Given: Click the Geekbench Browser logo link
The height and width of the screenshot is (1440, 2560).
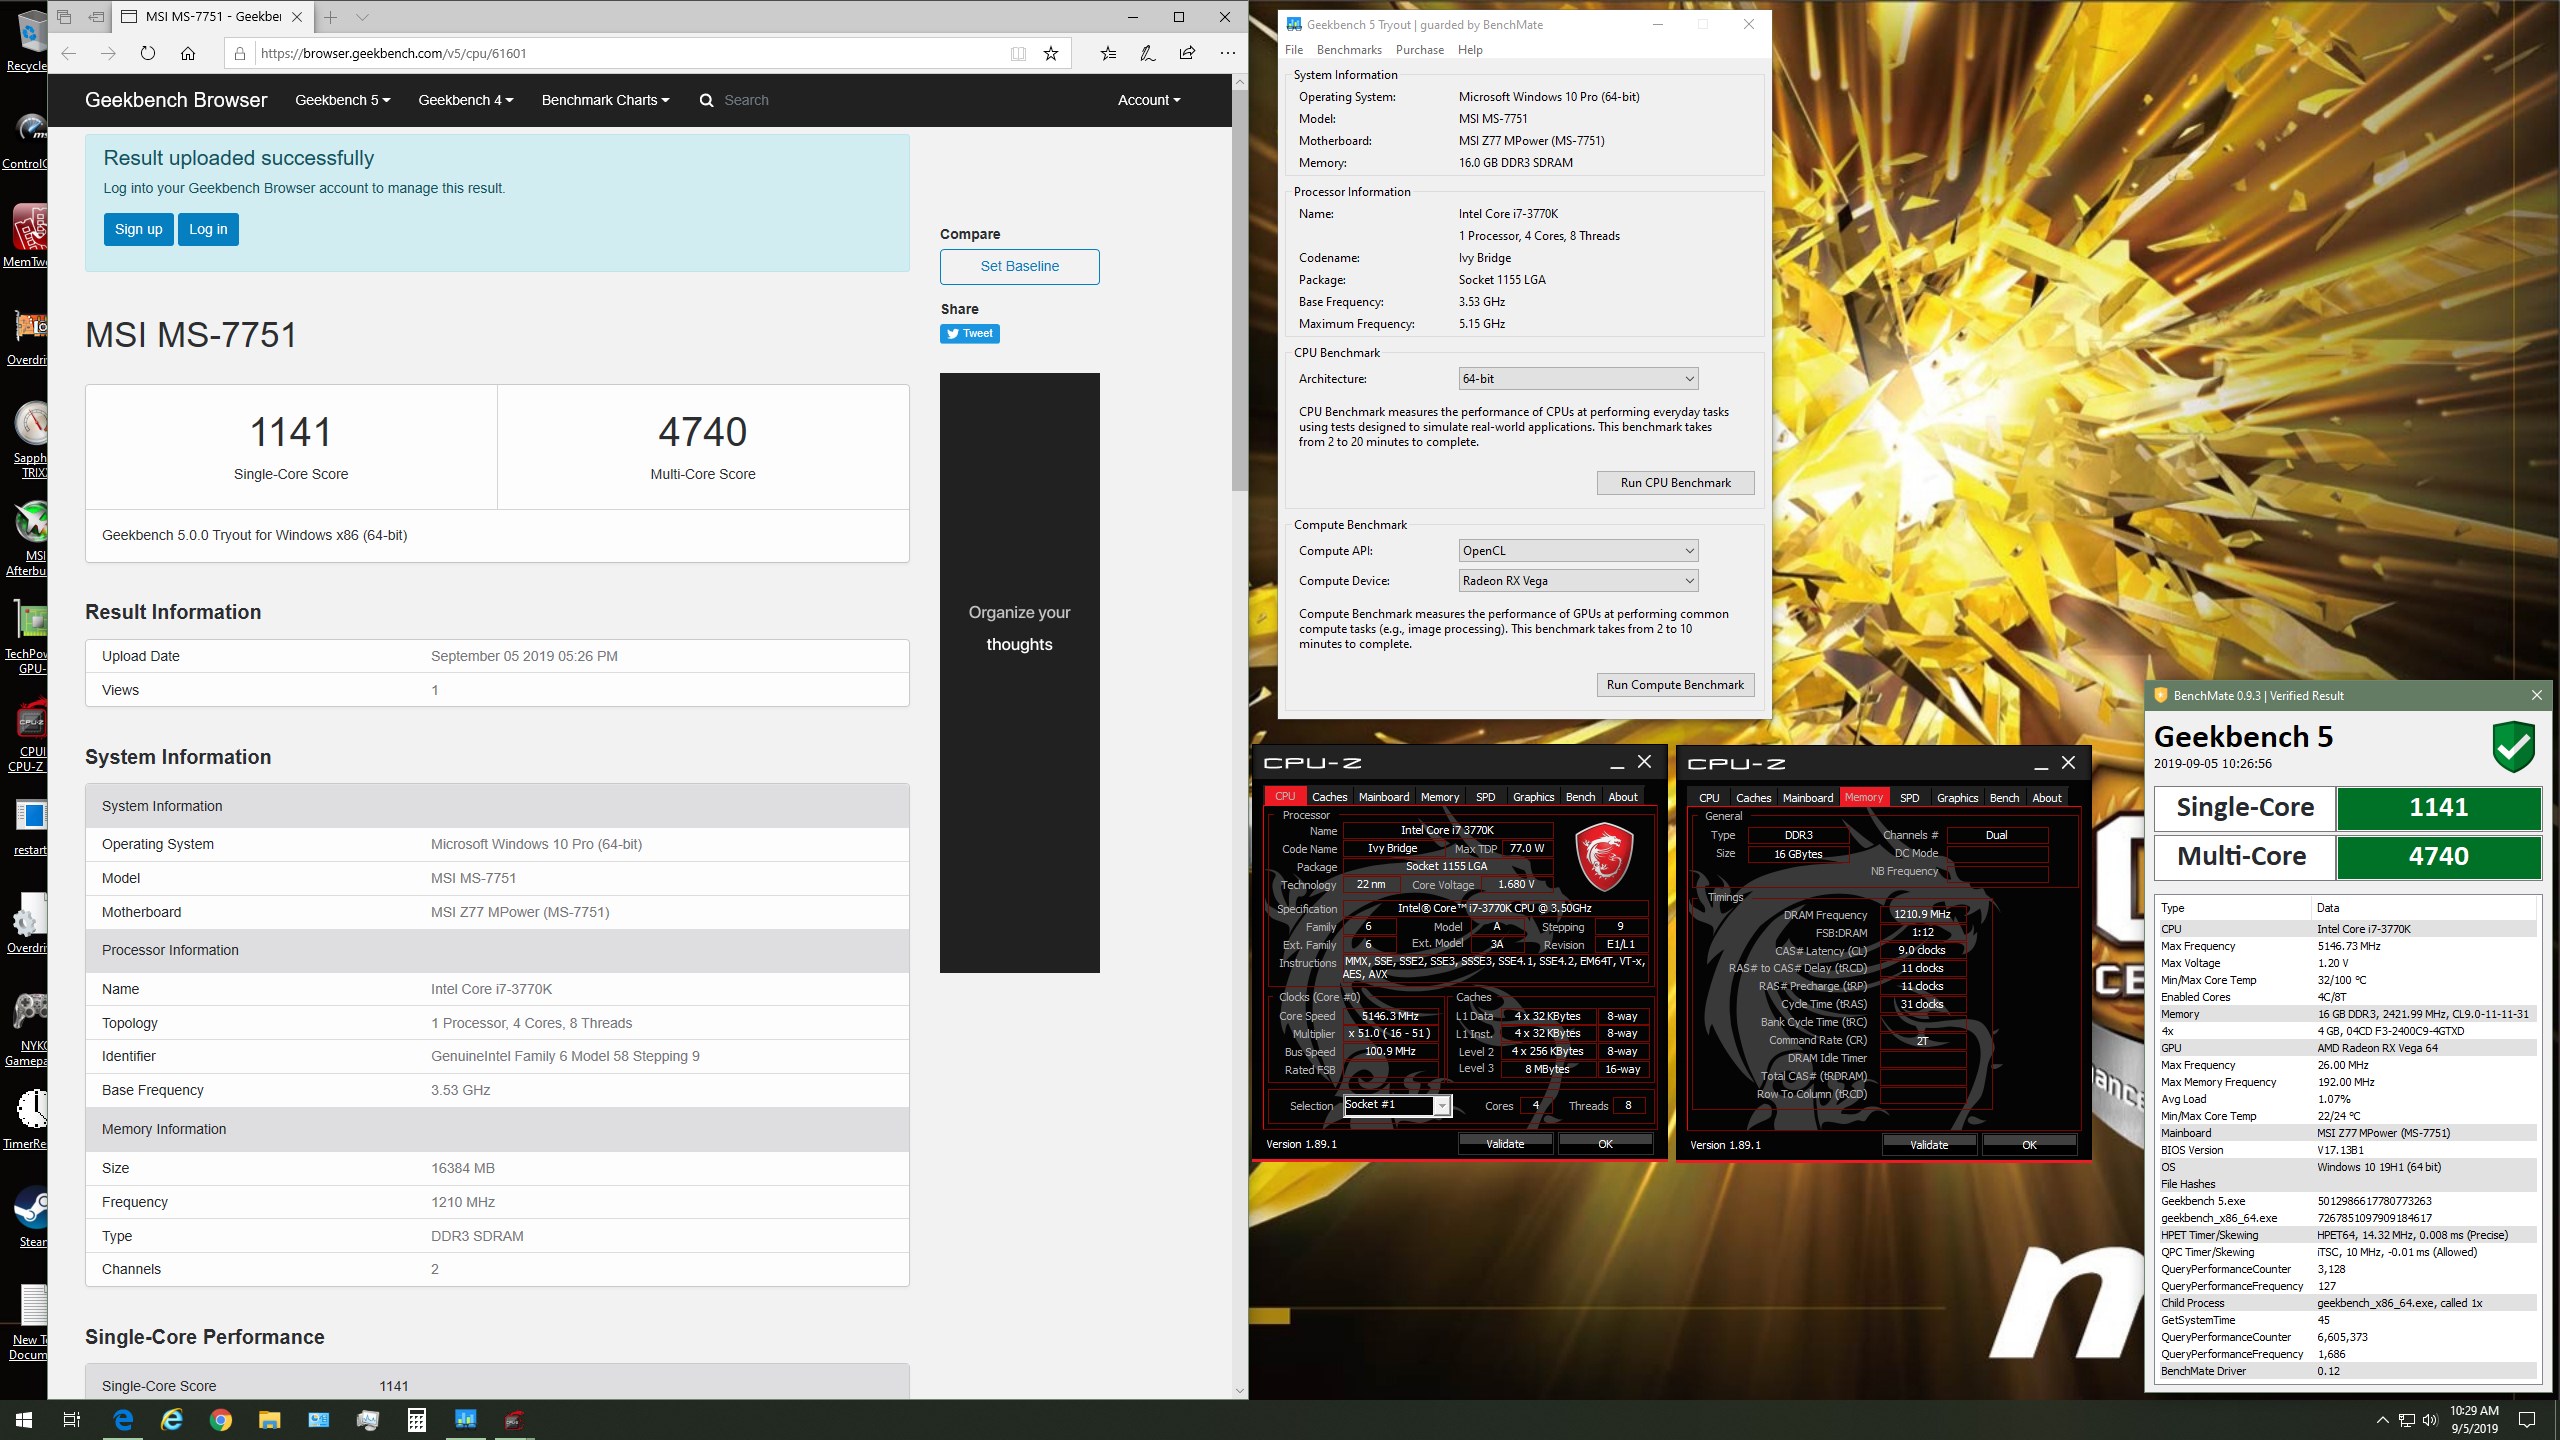Looking at the screenshot, I should [176, 100].
